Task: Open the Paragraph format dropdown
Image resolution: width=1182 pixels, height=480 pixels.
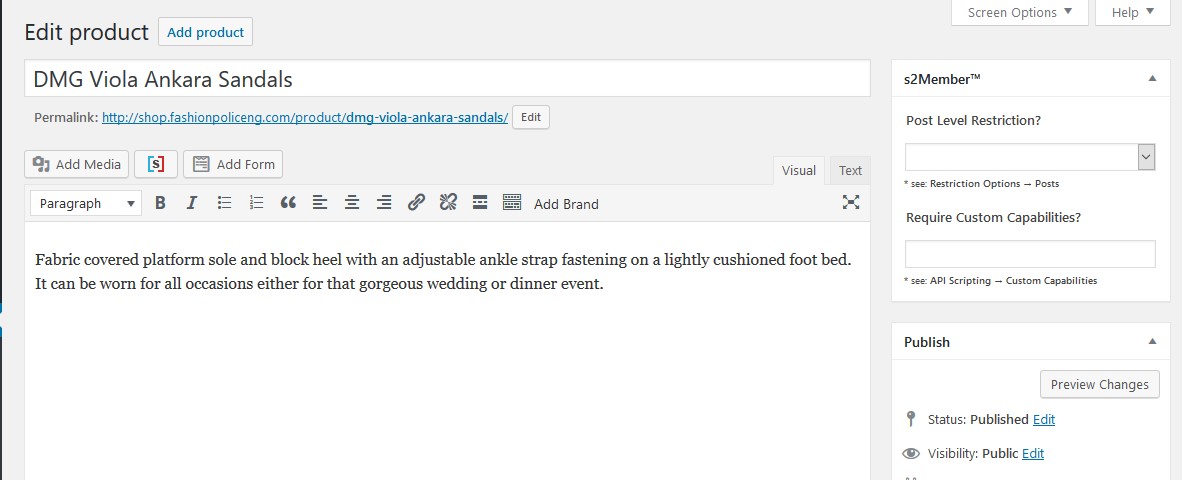Action: point(86,203)
